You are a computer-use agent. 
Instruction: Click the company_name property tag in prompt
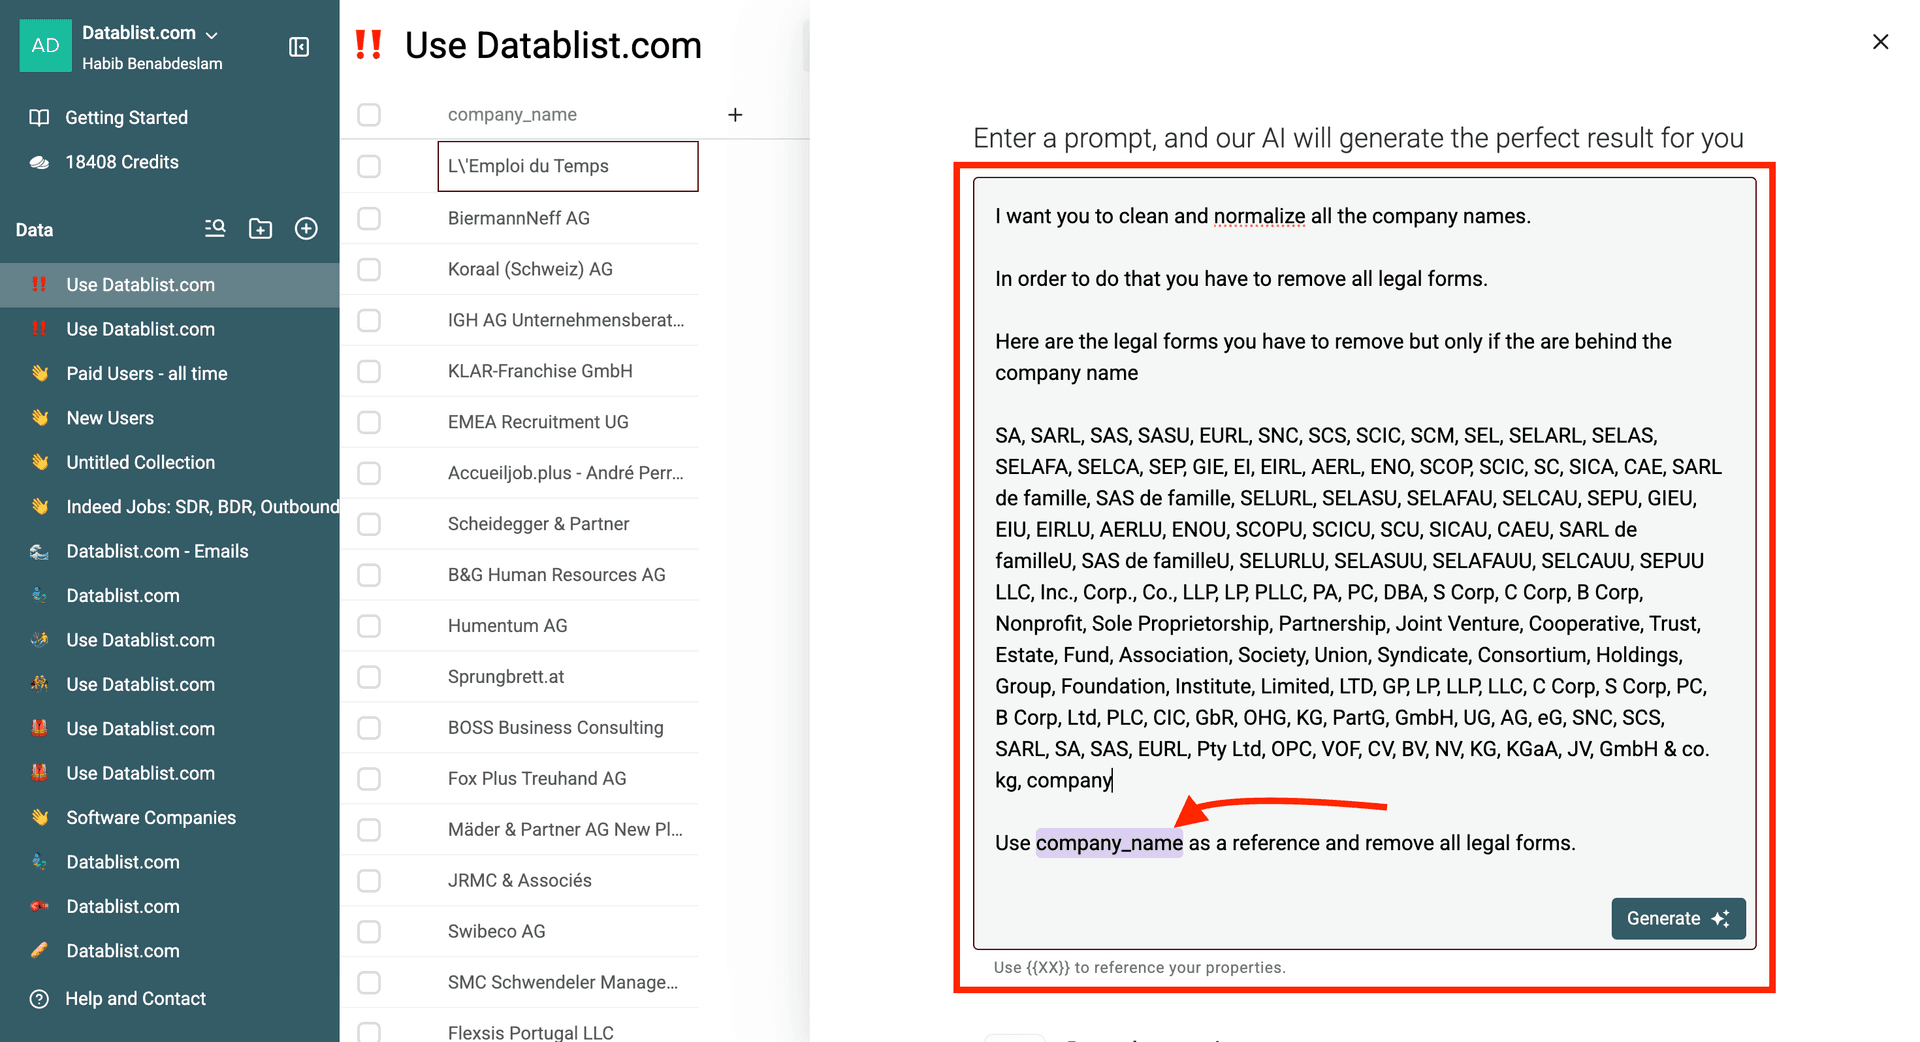point(1108,843)
